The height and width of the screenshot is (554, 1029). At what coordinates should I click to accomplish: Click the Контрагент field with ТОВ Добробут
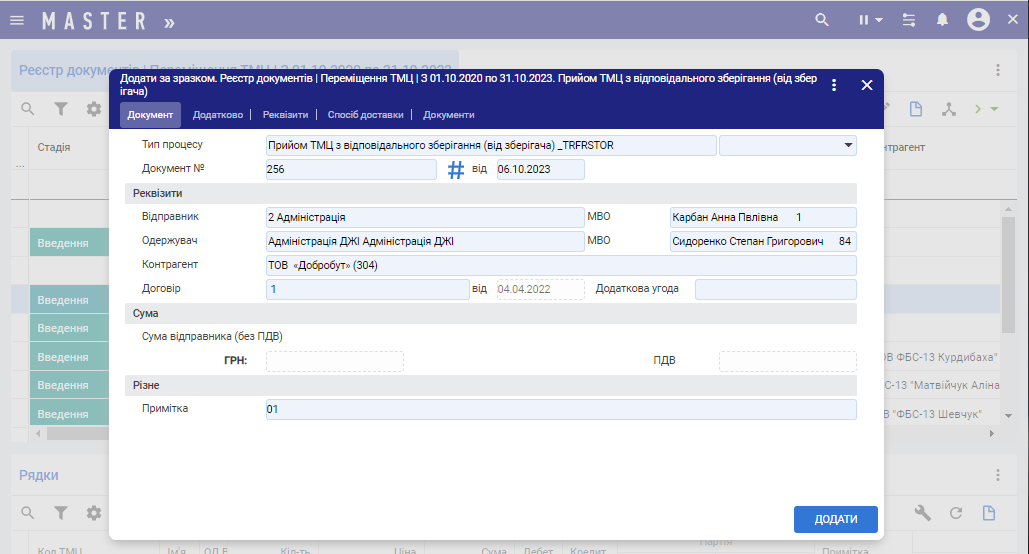[x=560, y=265]
